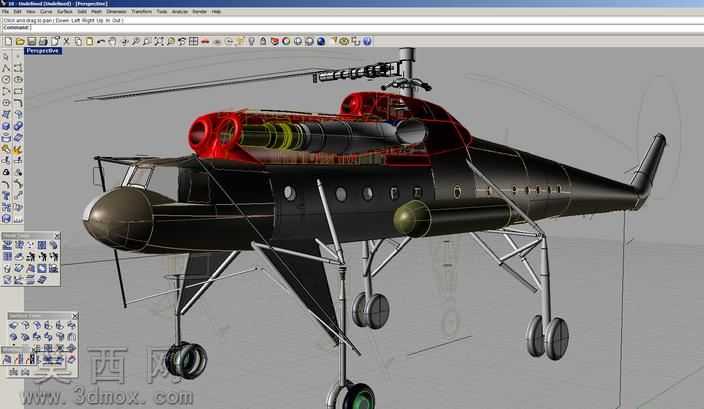Image resolution: width=704 pixels, height=409 pixels.
Task: Cut selection with the scissors icon
Action: pyautogui.click(x=66, y=41)
